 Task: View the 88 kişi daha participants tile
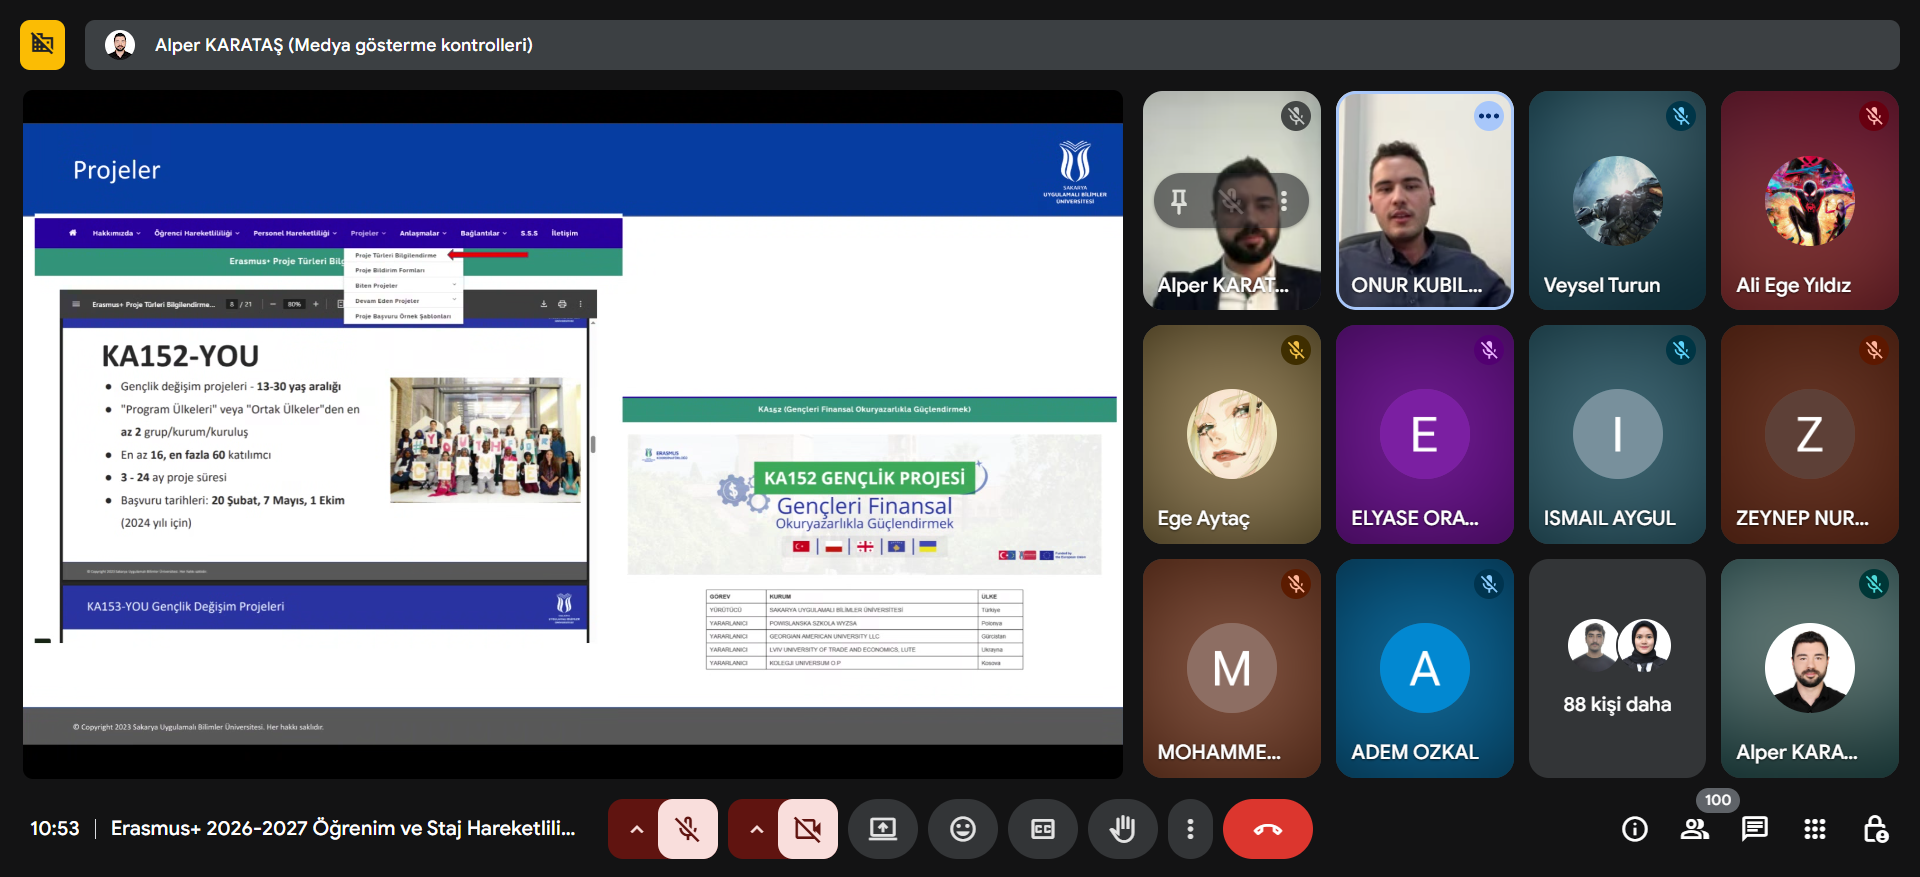point(1616,668)
